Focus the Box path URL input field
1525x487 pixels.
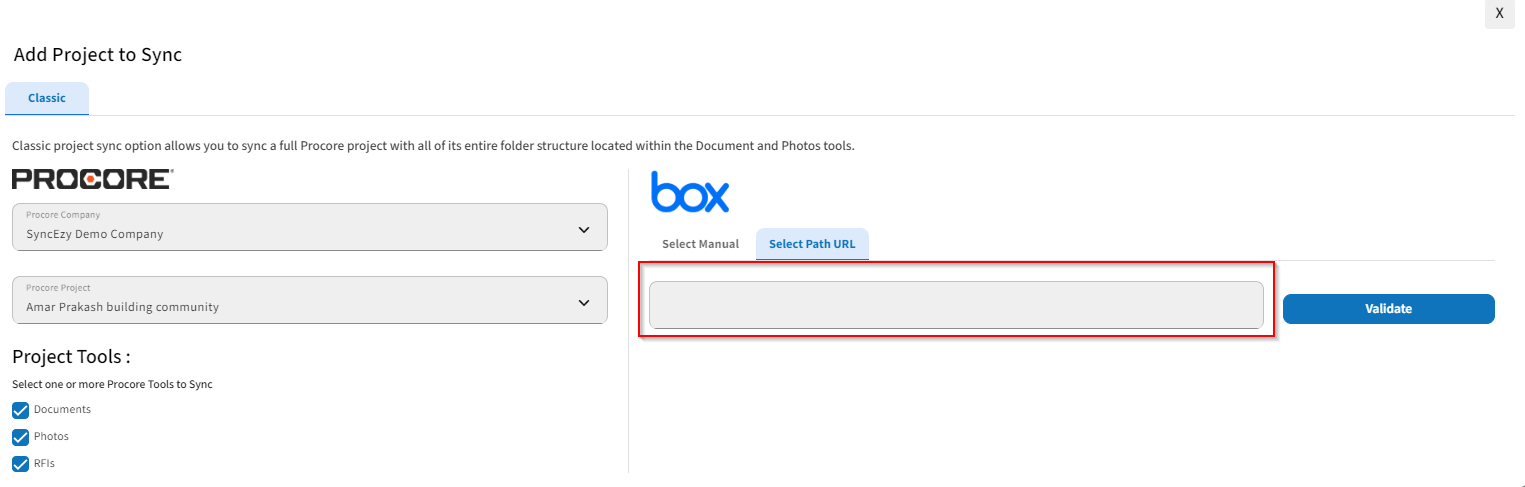(956, 305)
